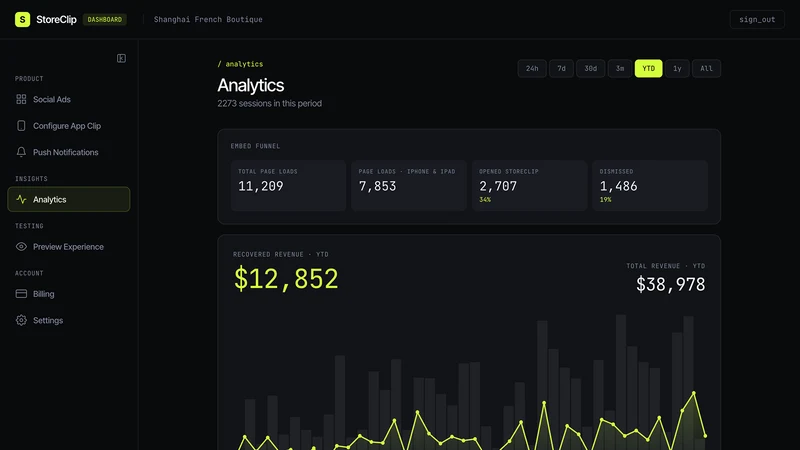Go to Push Notifications
800x450 pixels.
(x=69, y=152)
